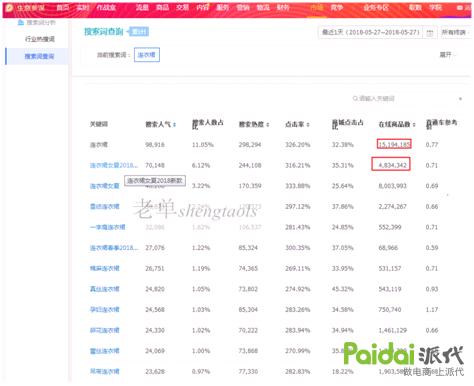Click the blue badge next to 搜索词查询 title
Viewport: 474px width, 386px height.
[139, 32]
